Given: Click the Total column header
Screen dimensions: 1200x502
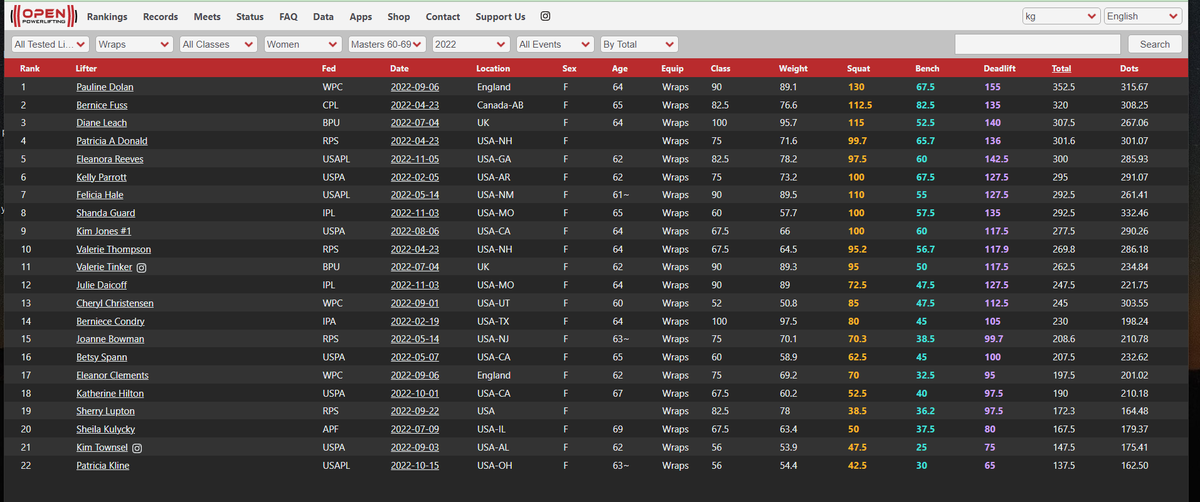Looking at the screenshot, I should tap(1061, 69).
